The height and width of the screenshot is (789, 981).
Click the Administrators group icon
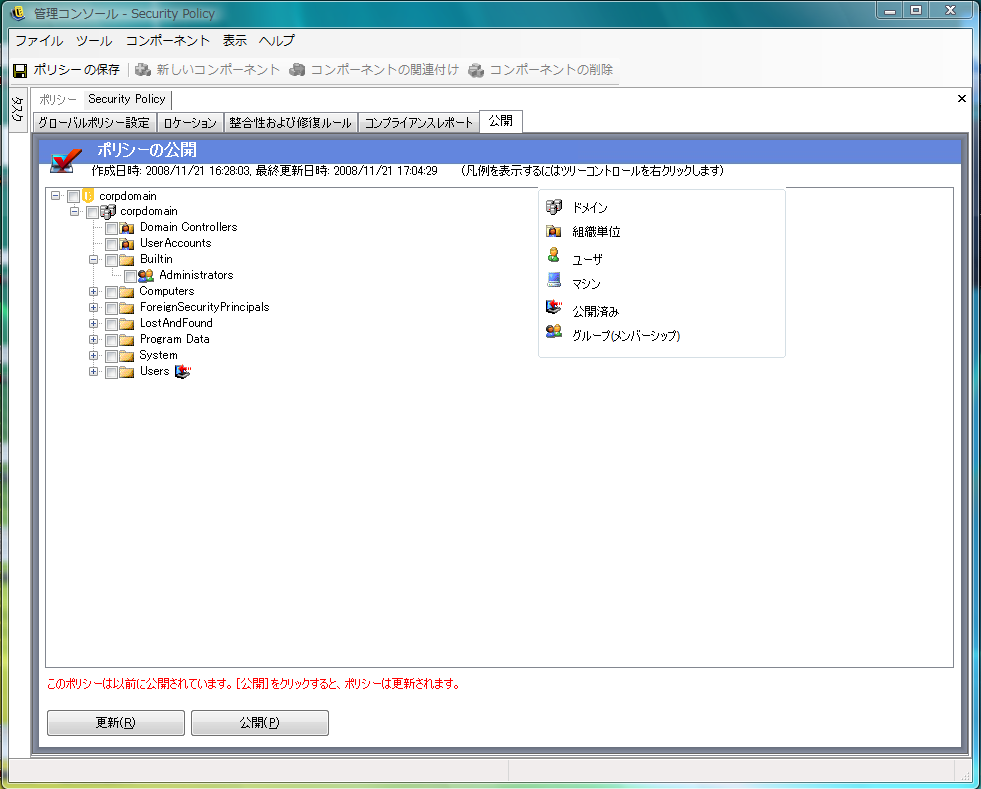146,275
